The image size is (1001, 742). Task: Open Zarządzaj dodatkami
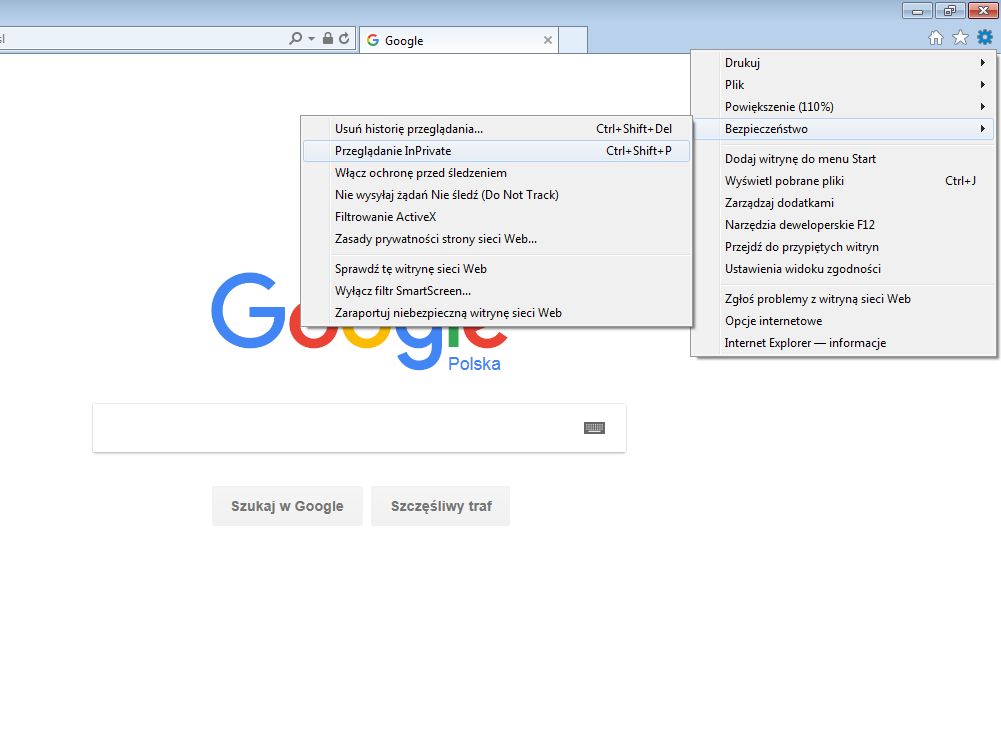843,202
